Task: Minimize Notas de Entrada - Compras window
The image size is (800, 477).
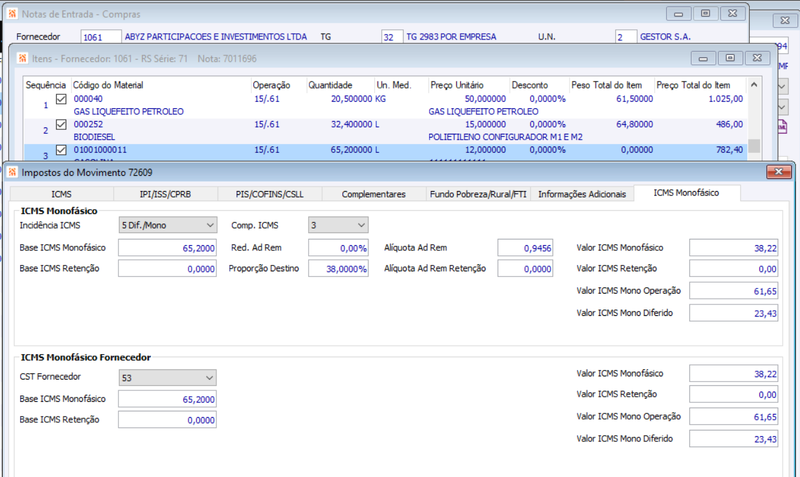Action: pyautogui.click(x=679, y=14)
